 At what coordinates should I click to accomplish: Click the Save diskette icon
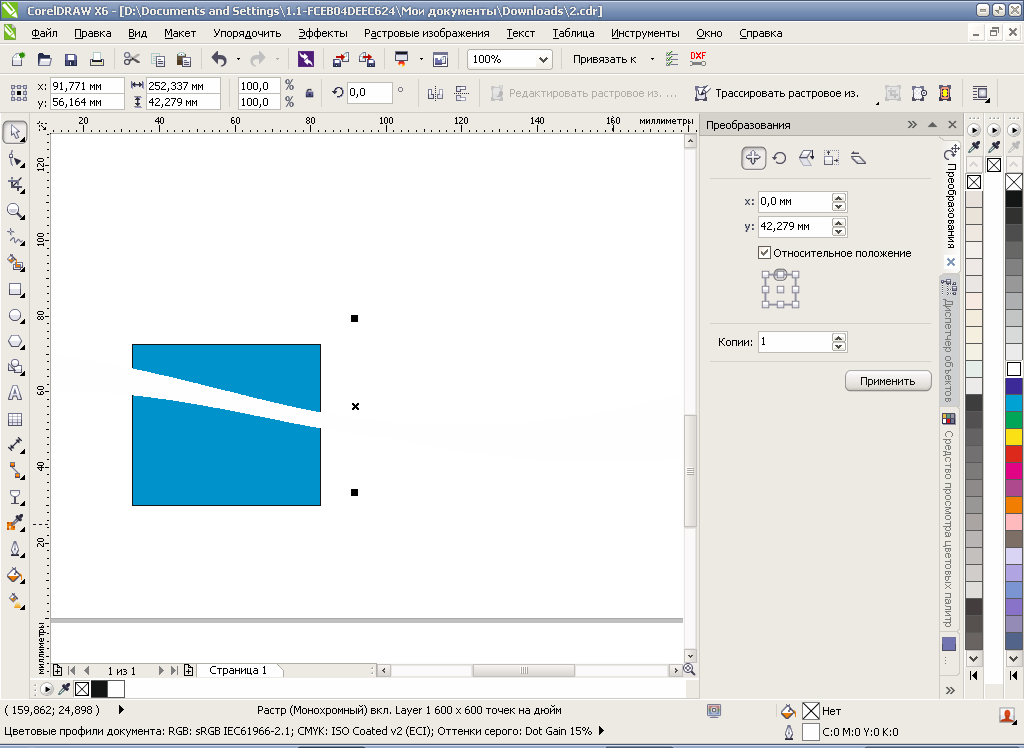71,59
